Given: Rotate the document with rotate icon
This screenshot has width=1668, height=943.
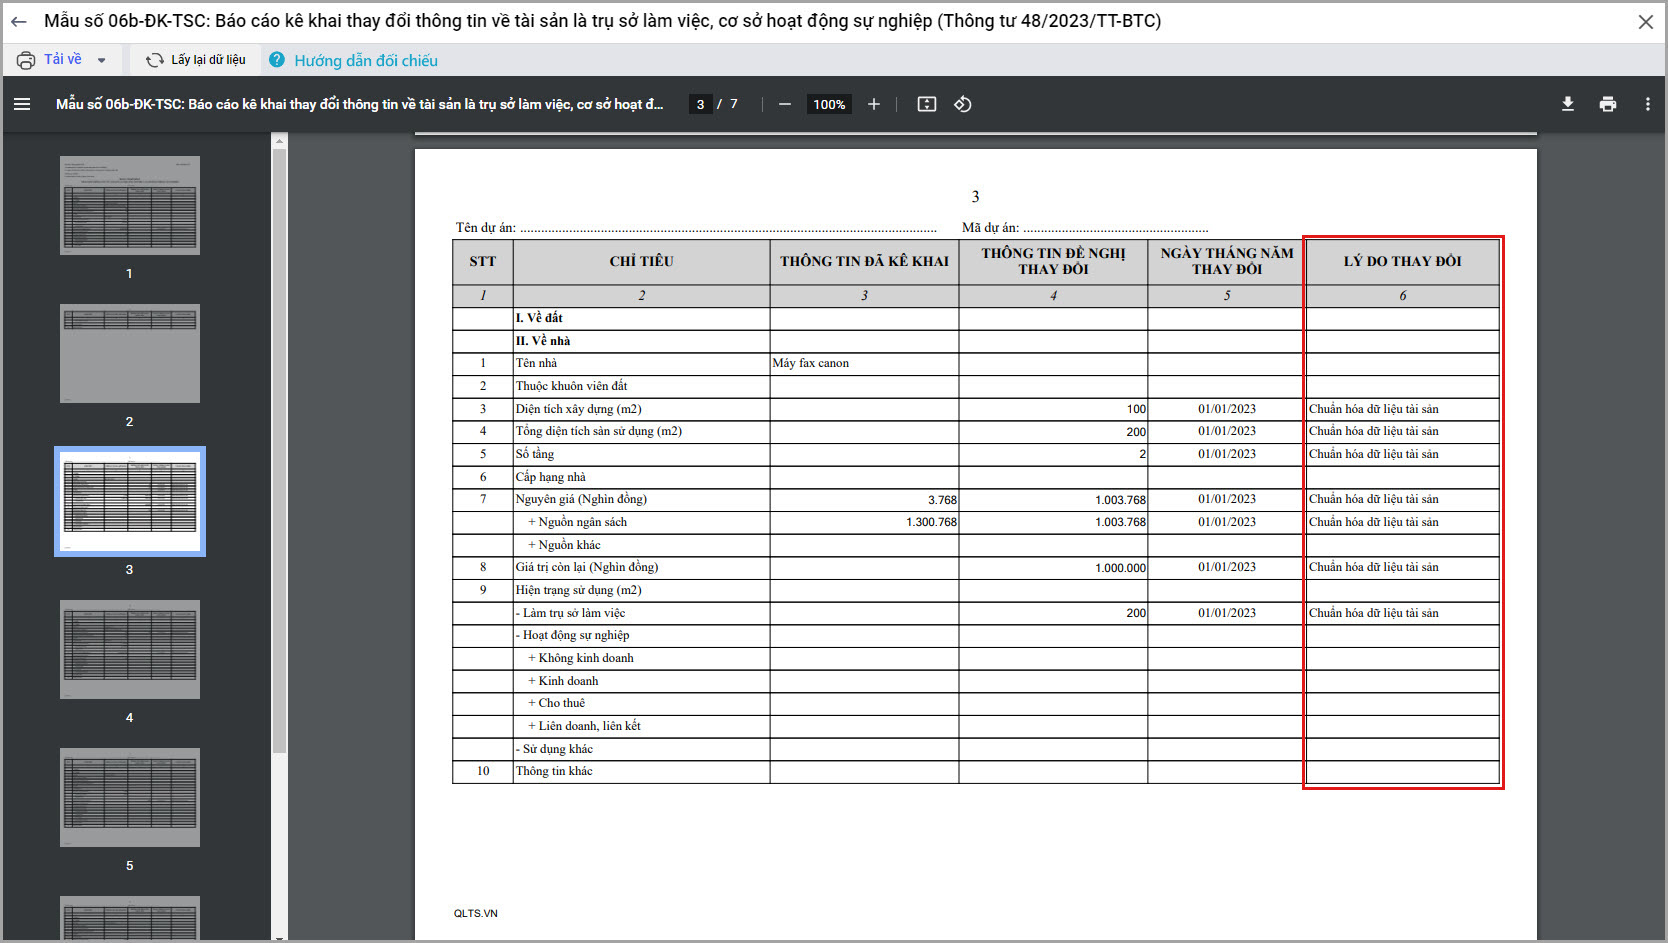Looking at the screenshot, I should [963, 104].
